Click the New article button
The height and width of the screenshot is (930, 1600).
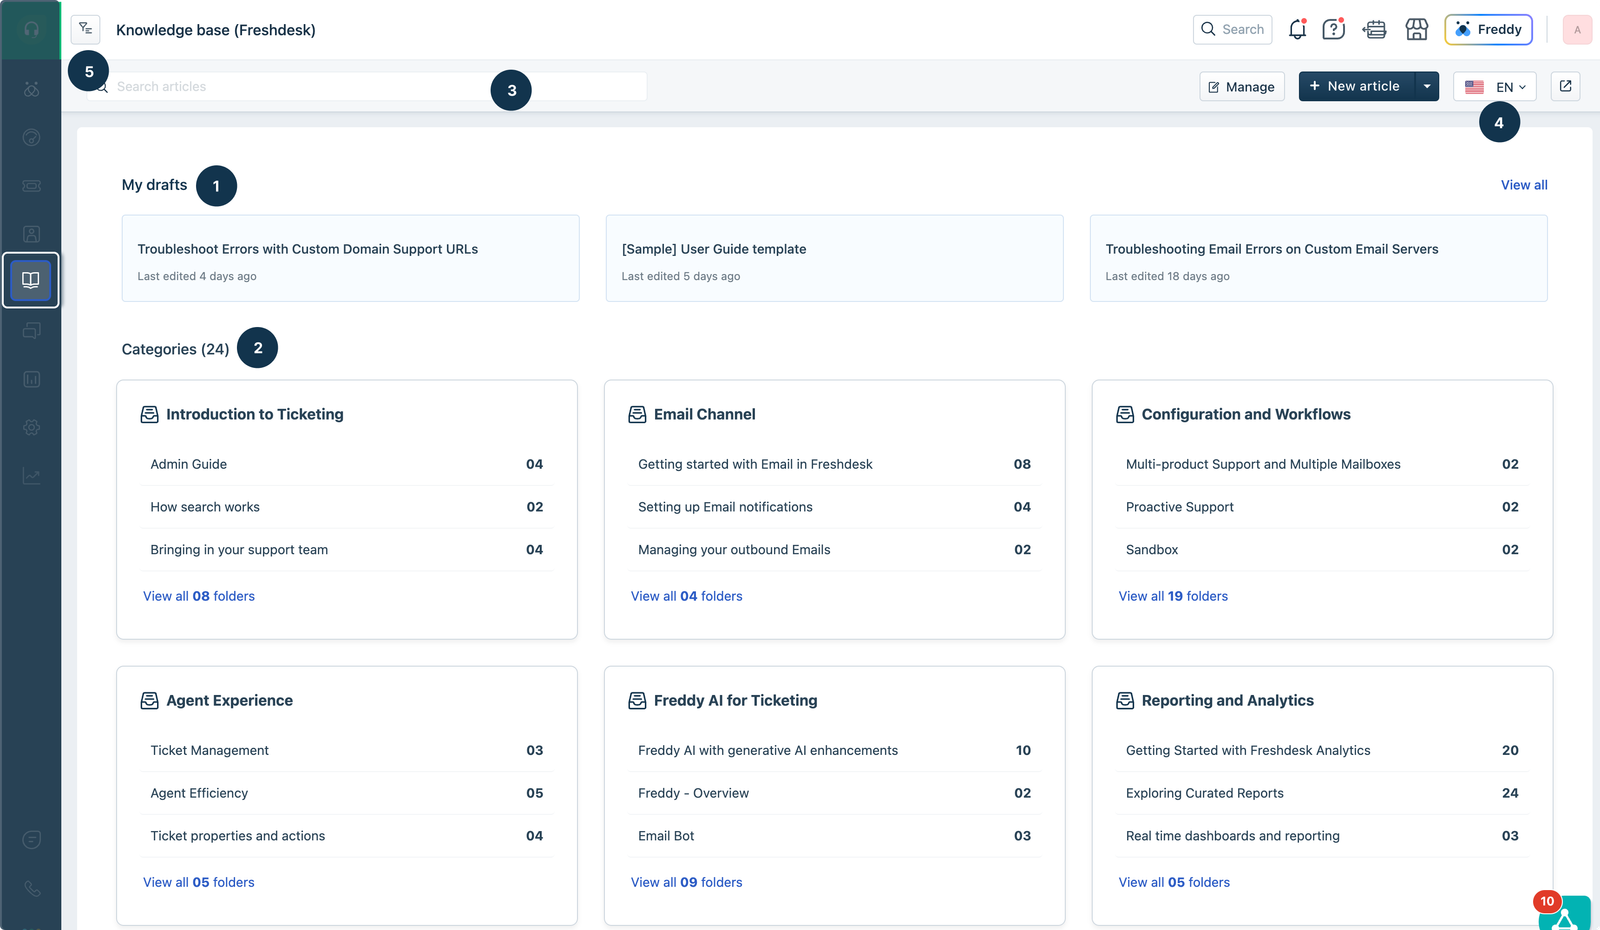coord(1356,86)
